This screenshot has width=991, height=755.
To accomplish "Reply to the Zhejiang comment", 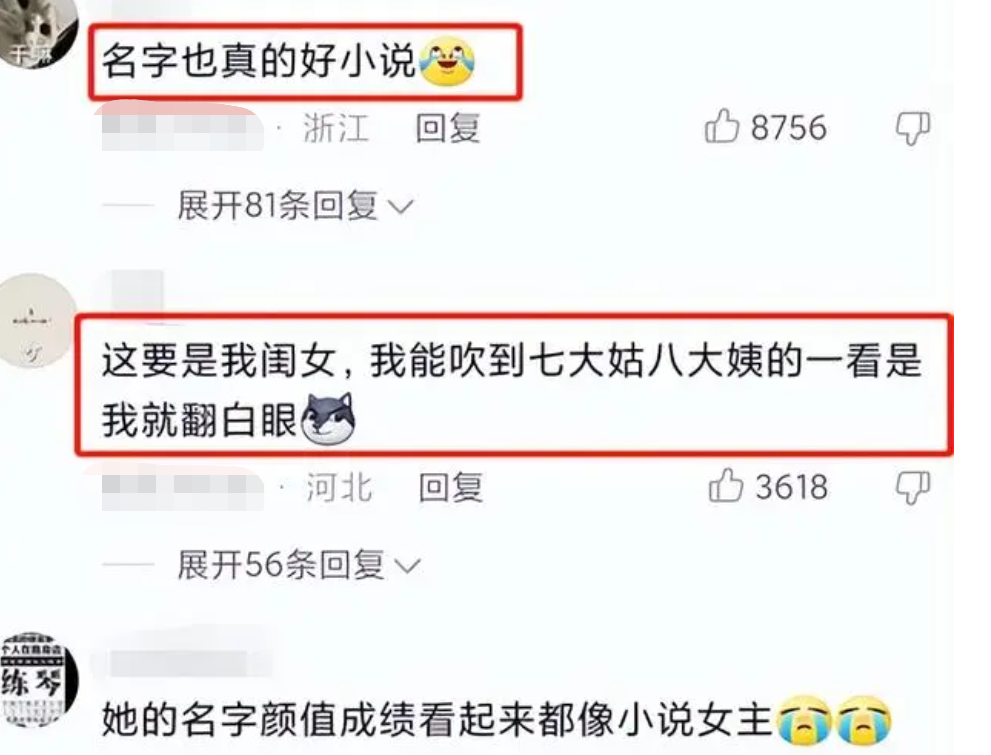I will click(x=447, y=128).
